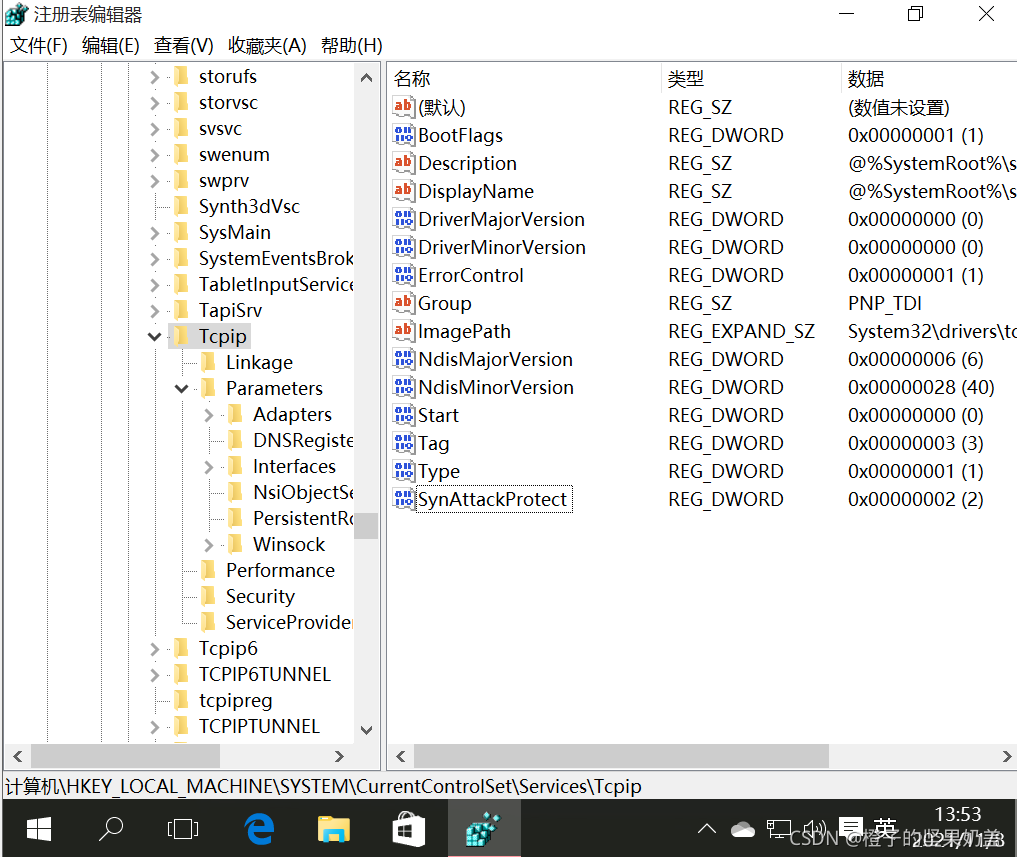Open taskbar search magnifier
This screenshot has height=857, width=1017.
(111, 828)
